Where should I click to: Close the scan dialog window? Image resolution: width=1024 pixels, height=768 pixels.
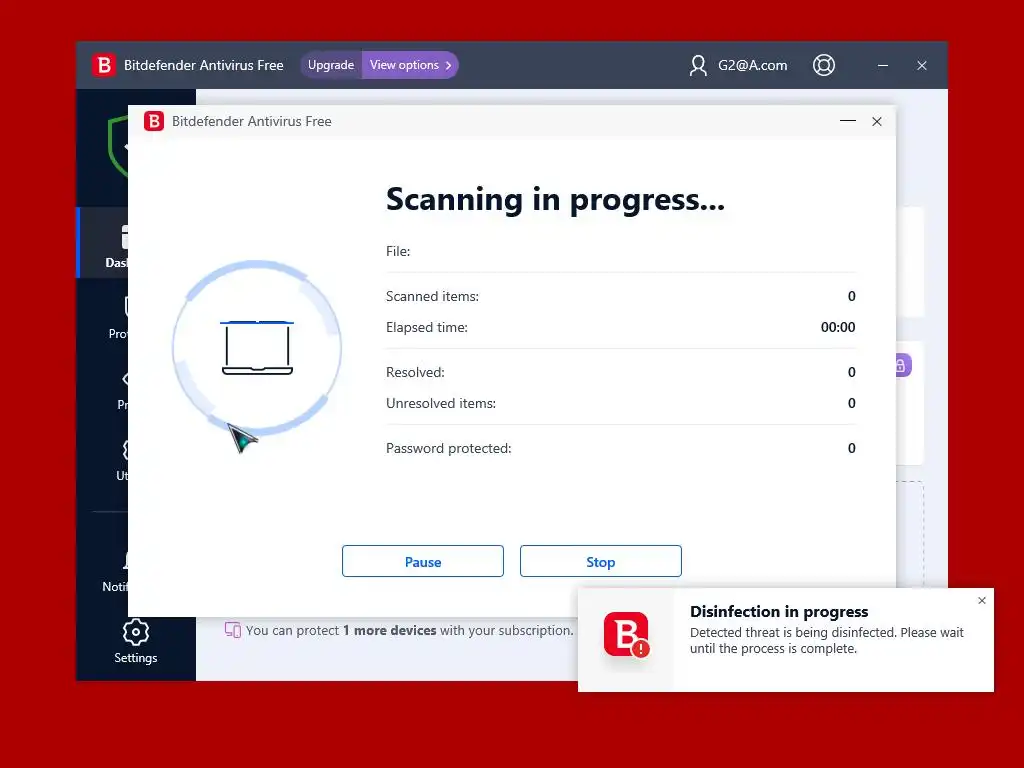(876, 121)
